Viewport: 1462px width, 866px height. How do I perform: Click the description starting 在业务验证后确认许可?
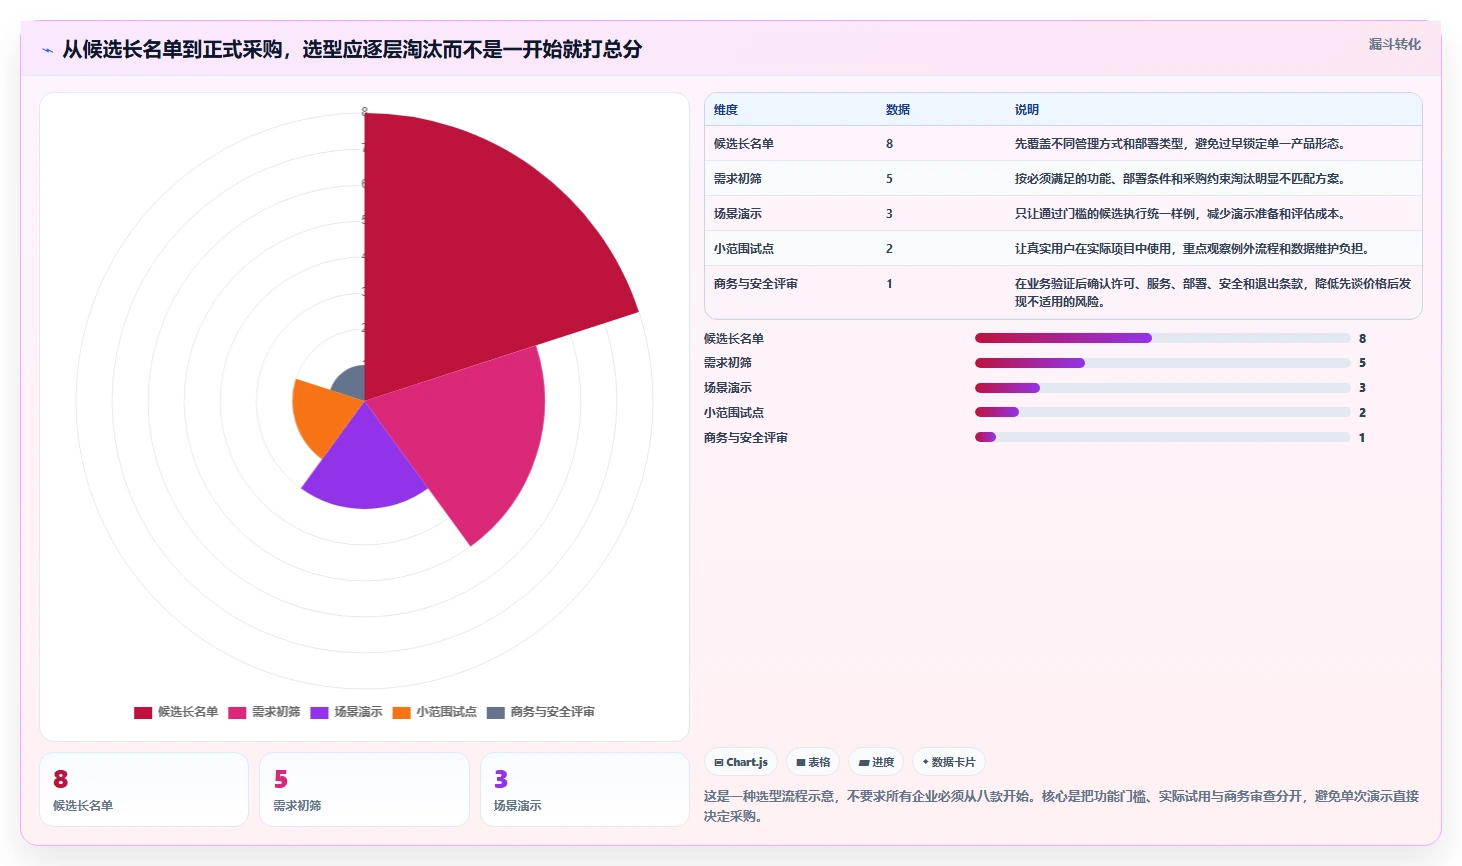click(x=1213, y=293)
